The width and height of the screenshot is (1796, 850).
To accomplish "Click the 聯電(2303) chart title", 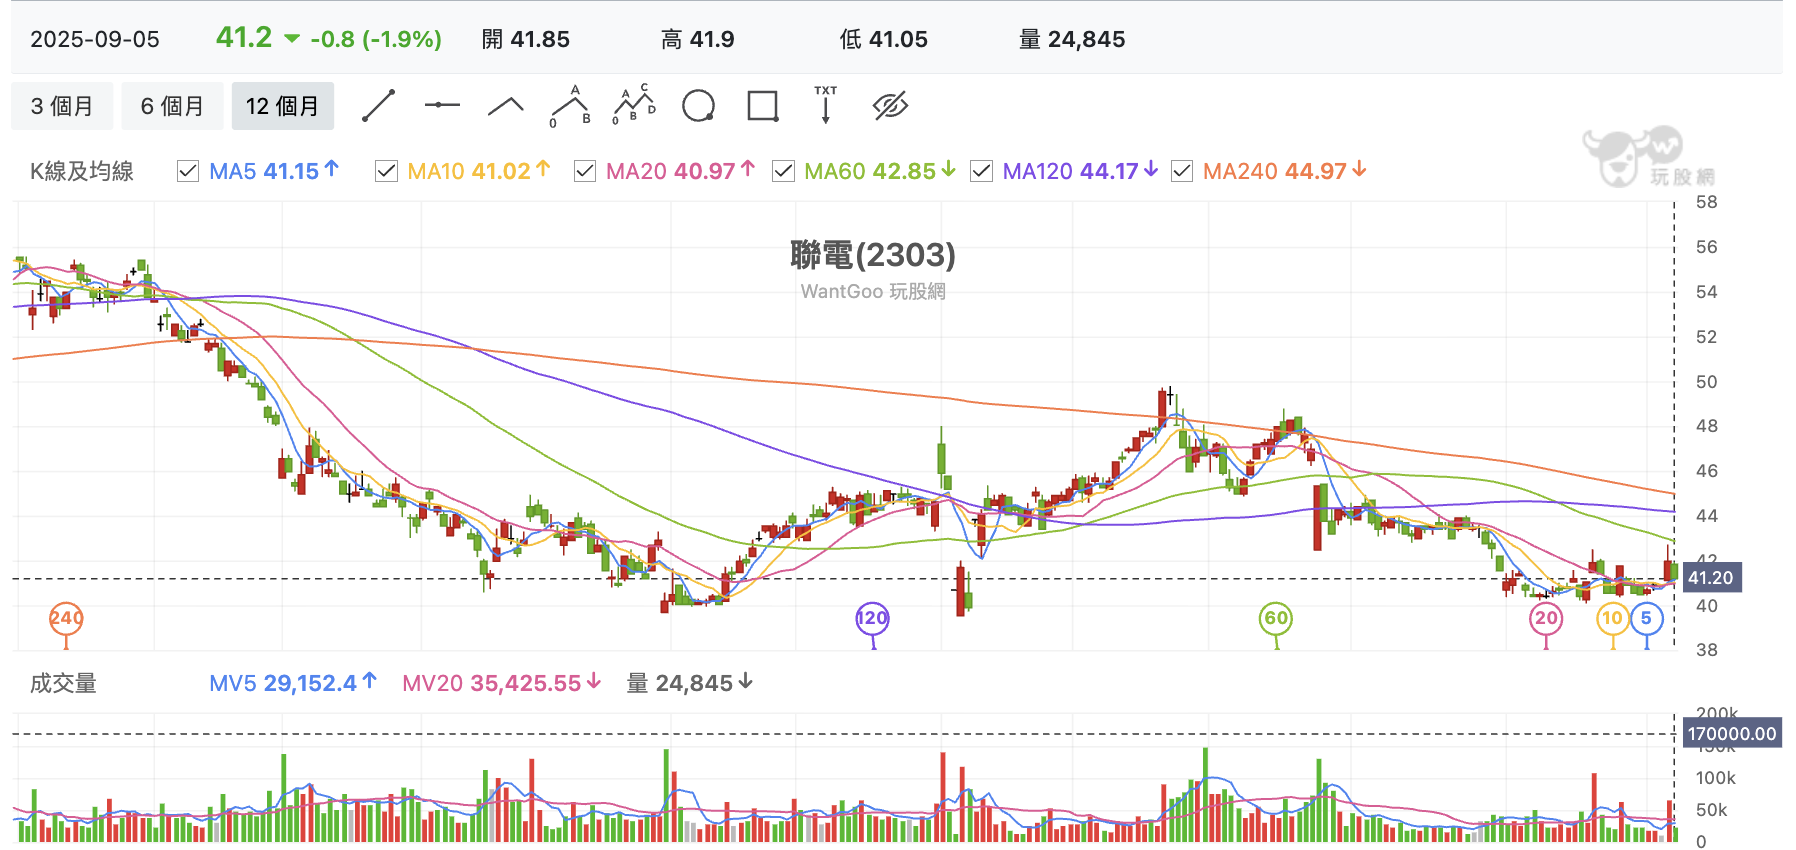I will (873, 255).
